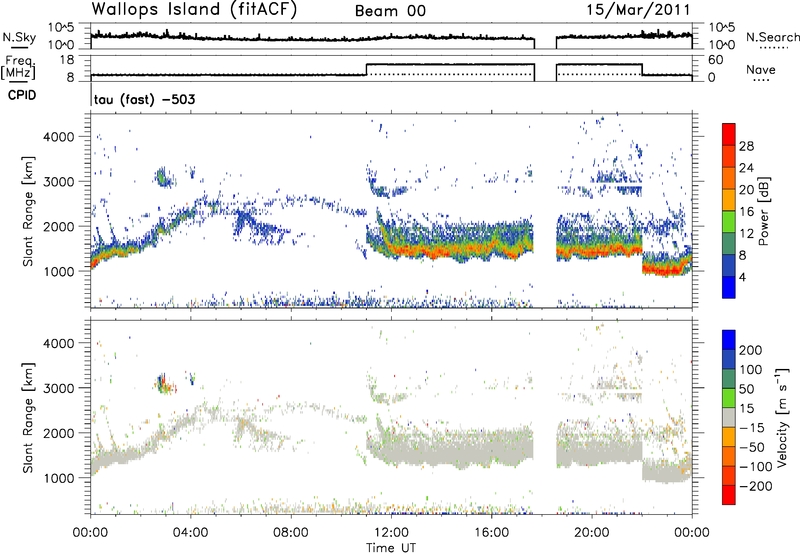Screen dimensions: 800x554
Task: Click the gray swatch in Velocity colorbar
Action: coord(729,418)
